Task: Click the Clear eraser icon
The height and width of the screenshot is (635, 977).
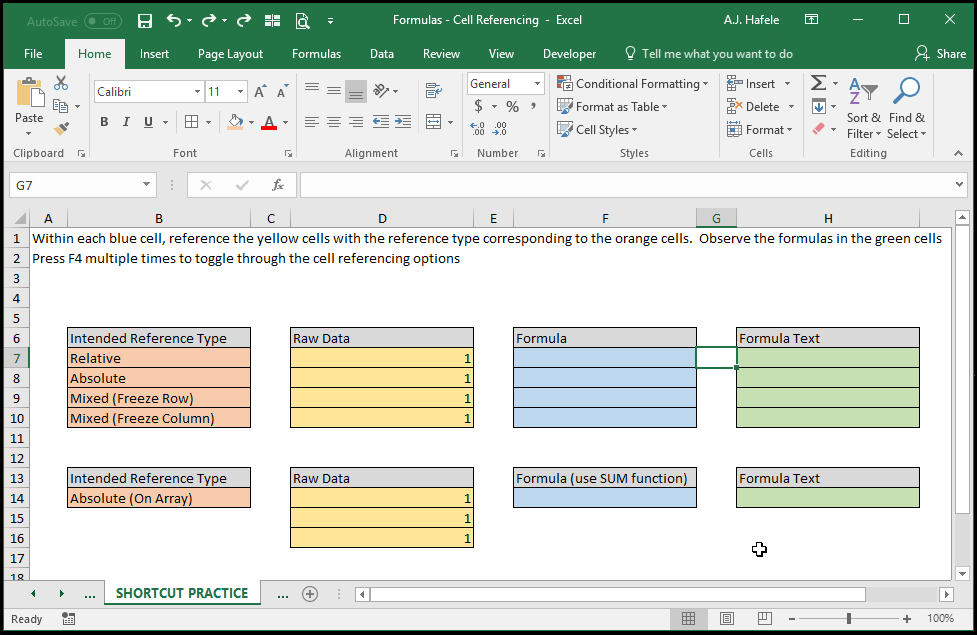Action: coord(819,129)
